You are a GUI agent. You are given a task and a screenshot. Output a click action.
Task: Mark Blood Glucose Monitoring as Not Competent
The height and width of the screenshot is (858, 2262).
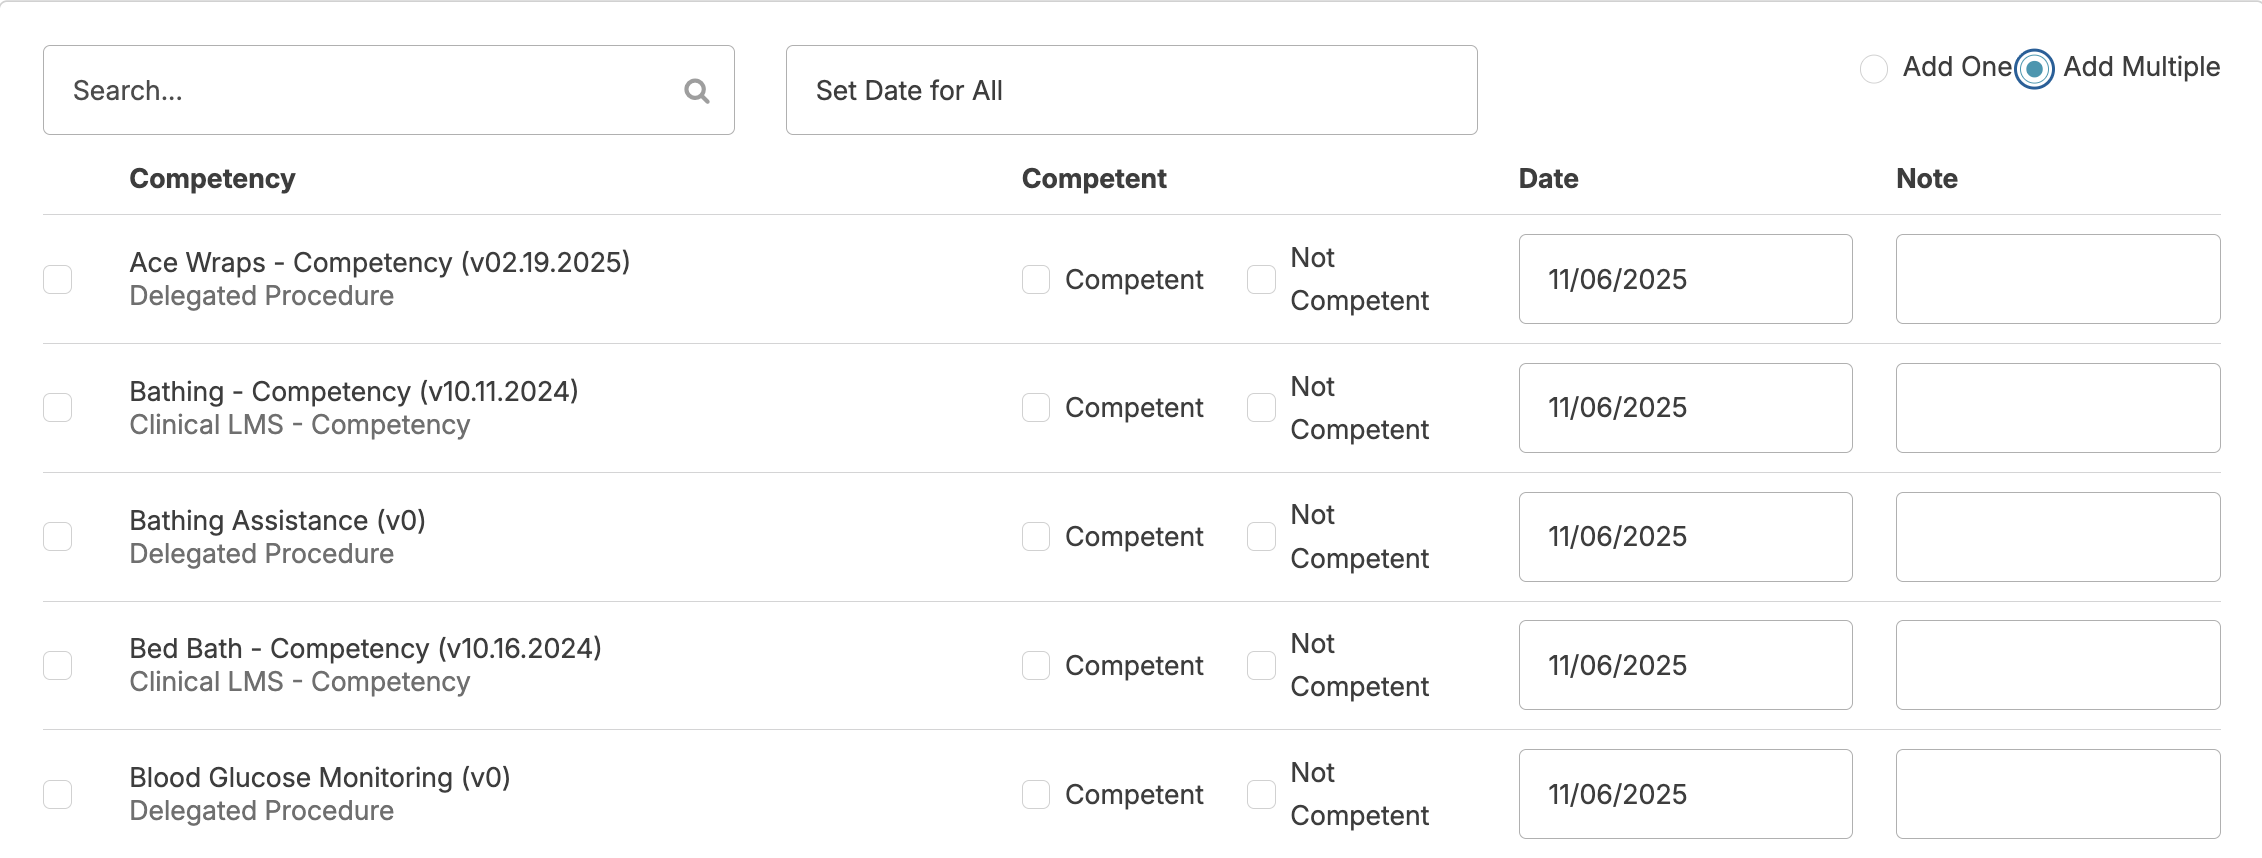coord(1261,795)
